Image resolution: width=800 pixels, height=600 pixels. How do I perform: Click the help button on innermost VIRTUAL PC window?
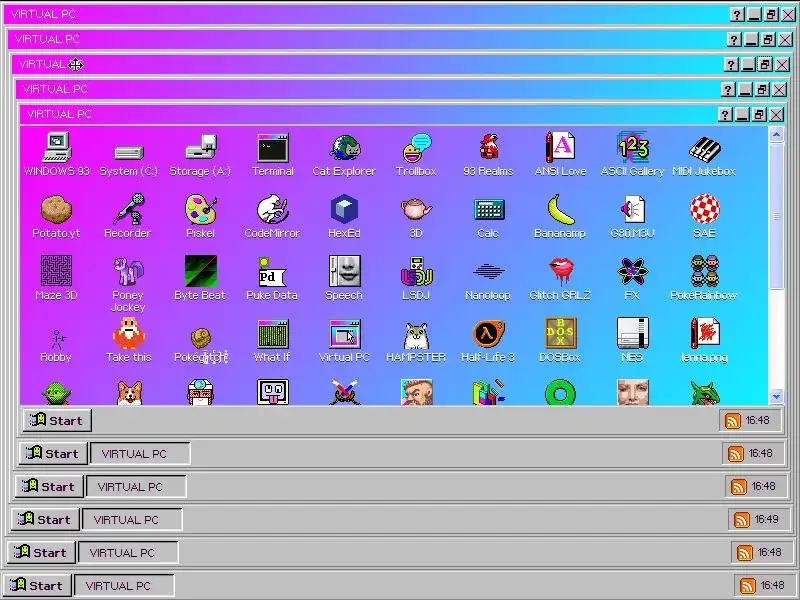[x=725, y=114]
